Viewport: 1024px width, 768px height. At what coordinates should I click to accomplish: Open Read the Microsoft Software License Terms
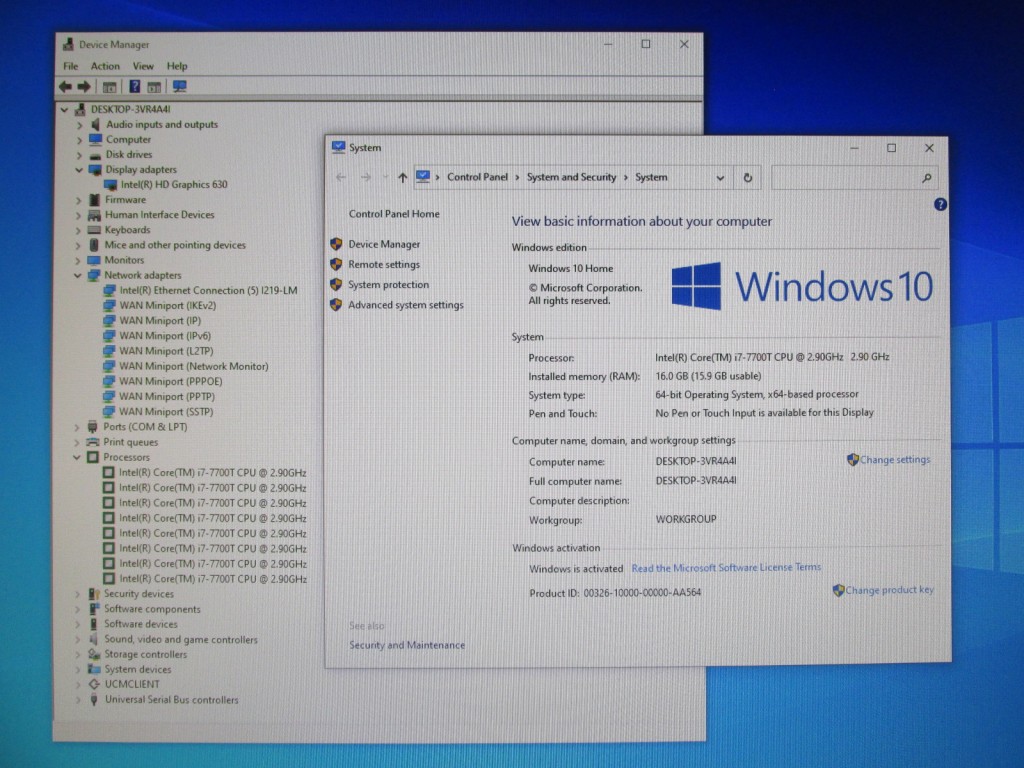(726, 568)
